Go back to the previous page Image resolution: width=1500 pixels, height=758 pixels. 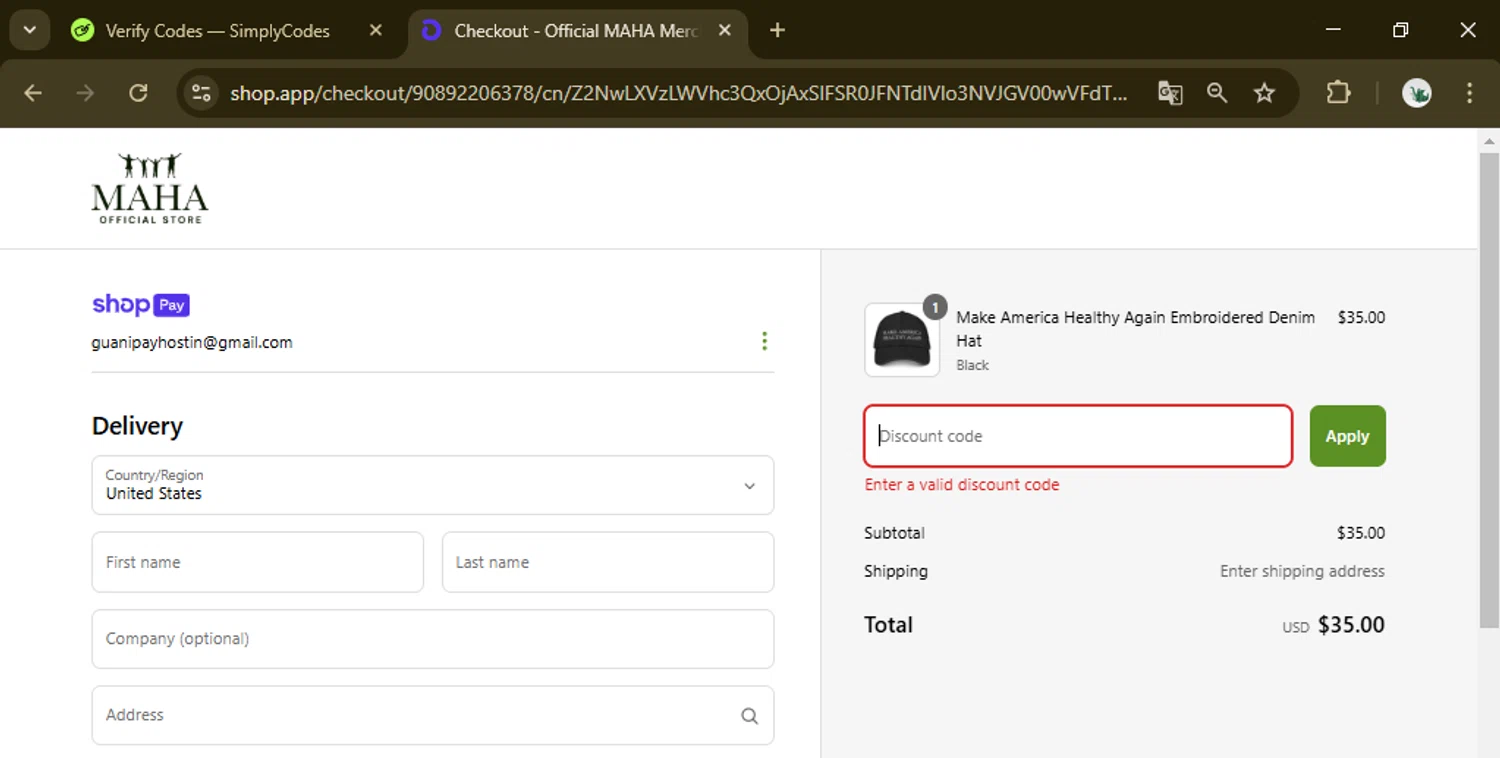(x=33, y=93)
